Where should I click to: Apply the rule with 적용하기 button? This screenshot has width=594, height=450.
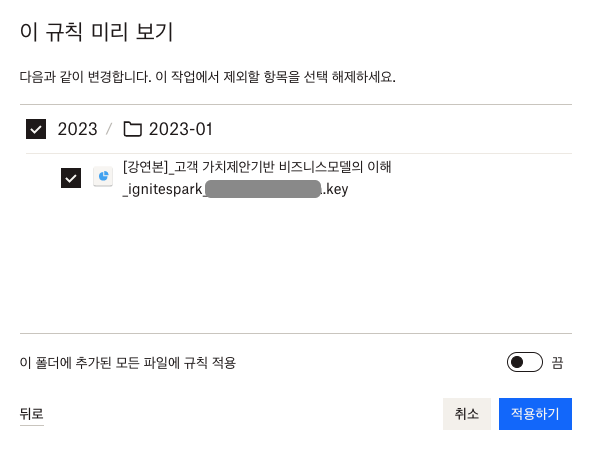[535, 414]
